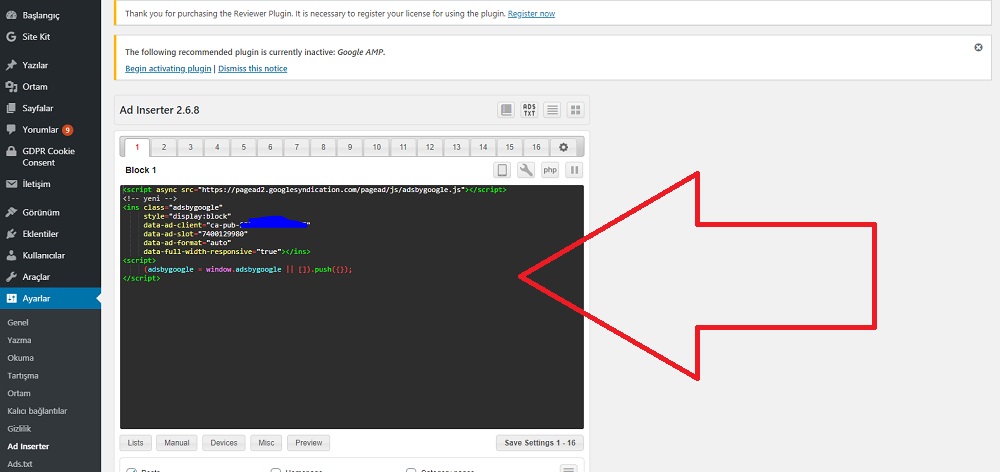The height and width of the screenshot is (472, 1000).
Task: Click the Misc button
Action: (x=266, y=443)
